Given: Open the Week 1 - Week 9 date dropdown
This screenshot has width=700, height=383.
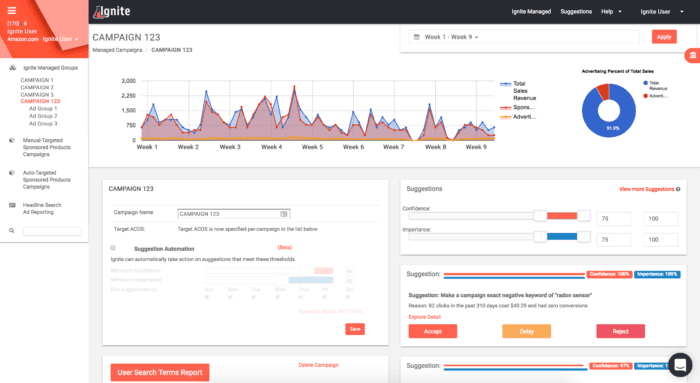Looking at the screenshot, I should (451, 37).
